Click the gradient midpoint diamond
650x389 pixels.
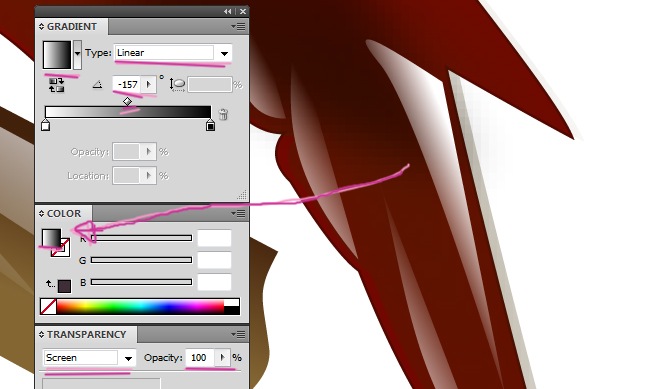click(127, 101)
